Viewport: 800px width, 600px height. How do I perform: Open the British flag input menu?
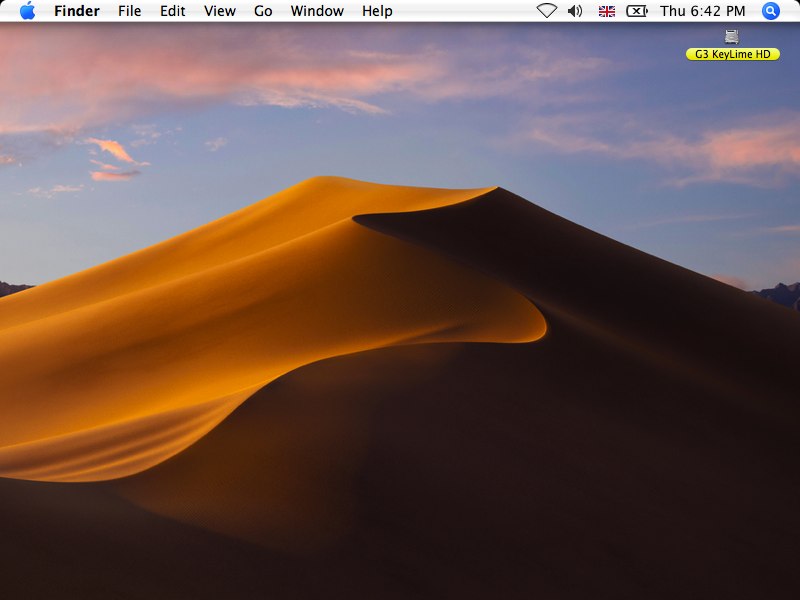tap(607, 11)
